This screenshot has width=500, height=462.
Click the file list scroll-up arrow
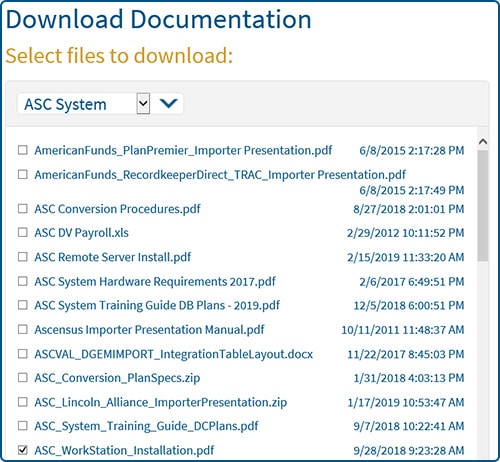tap(483, 142)
